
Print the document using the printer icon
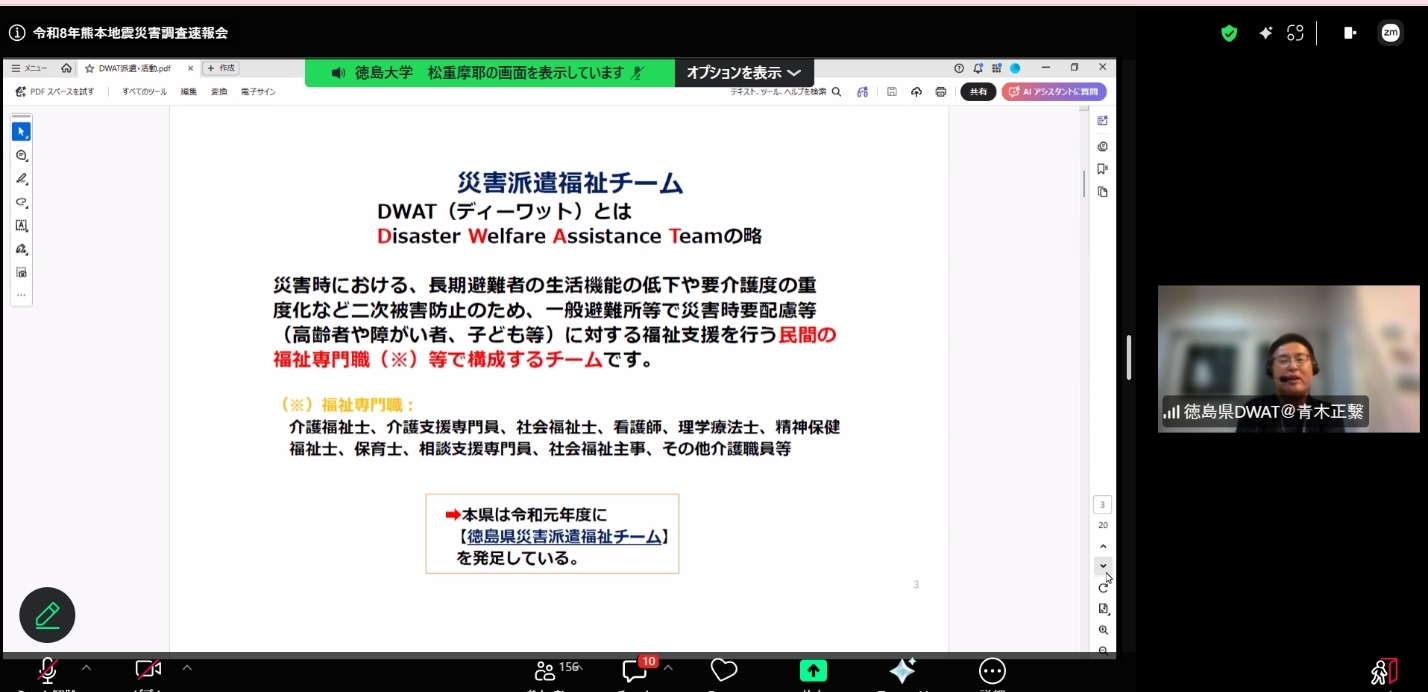940,92
